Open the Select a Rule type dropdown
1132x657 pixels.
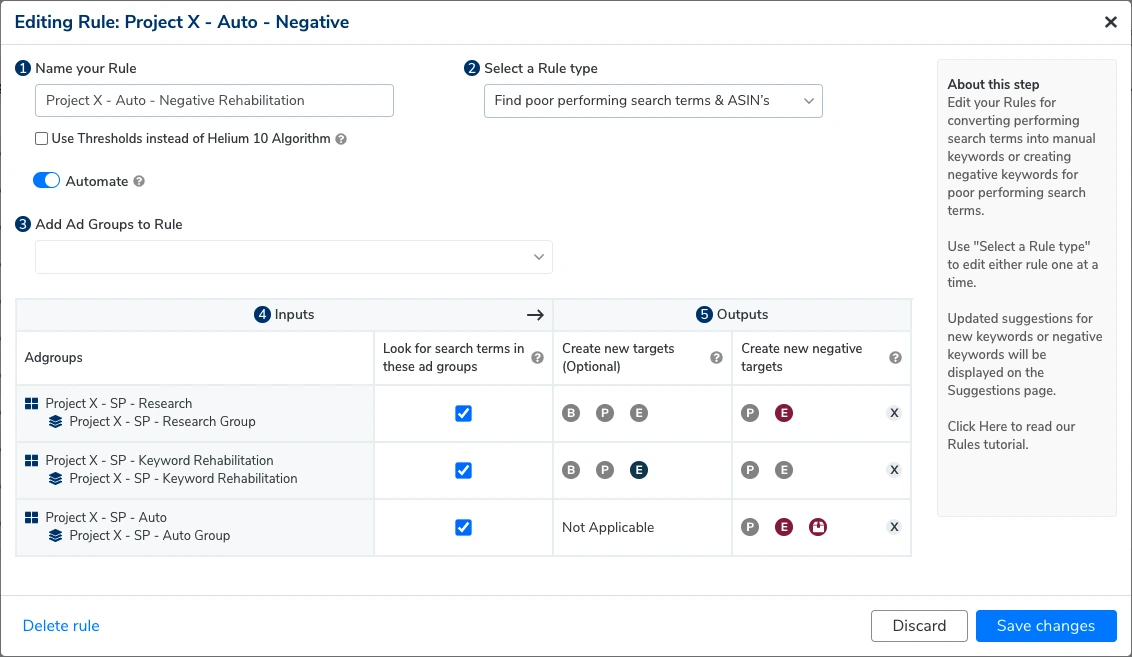[653, 101]
